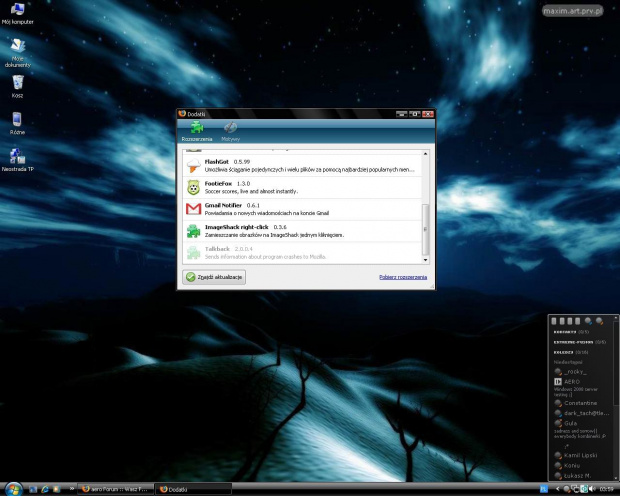The width and height of the screenshot is (620, 496).
Task: Click contact panel scroll-down arrow
Action: click(x=616, y=477)
